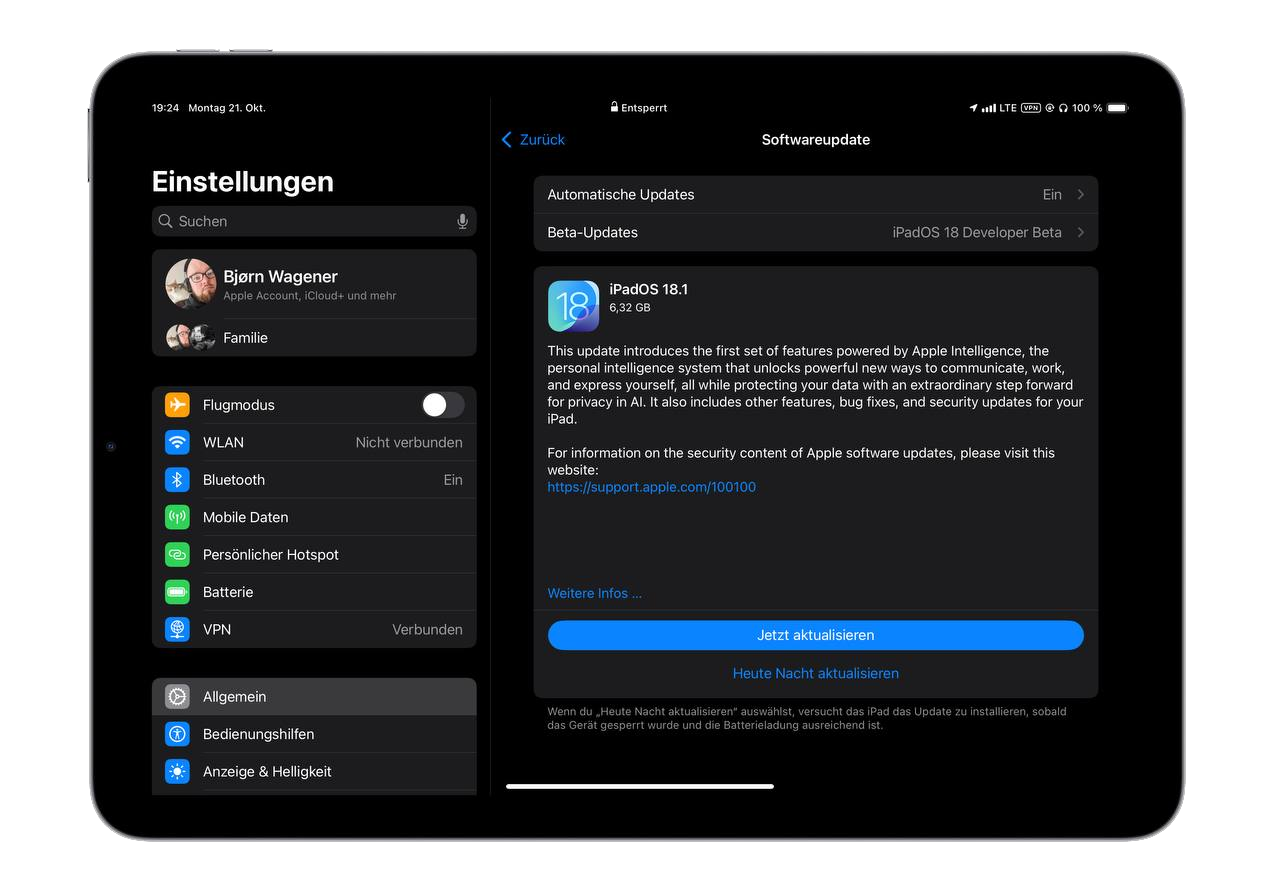The width and height of the screenshot is (1280, 893).
Task: Open the support.apple.com/100100 link
Action: (652, 487)
